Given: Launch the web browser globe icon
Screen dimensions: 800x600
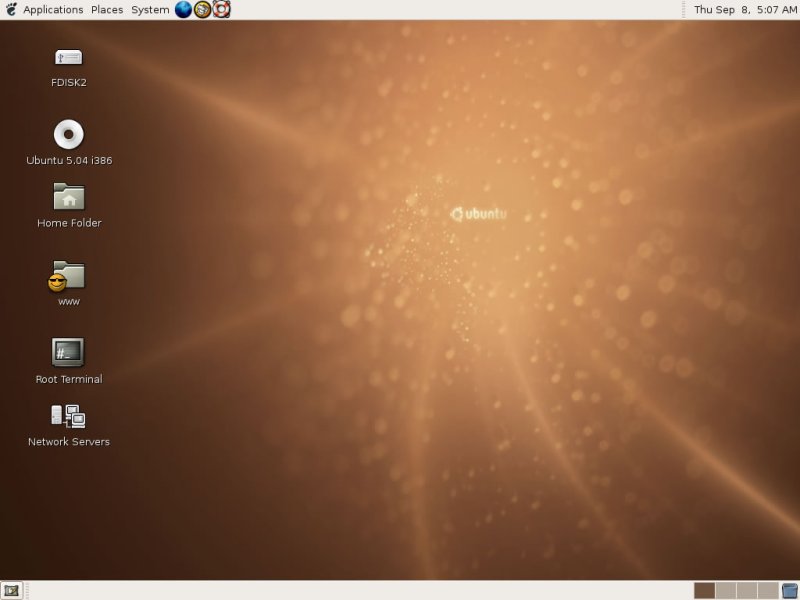Looking at the screenshot, I should (x=183, y=10).
